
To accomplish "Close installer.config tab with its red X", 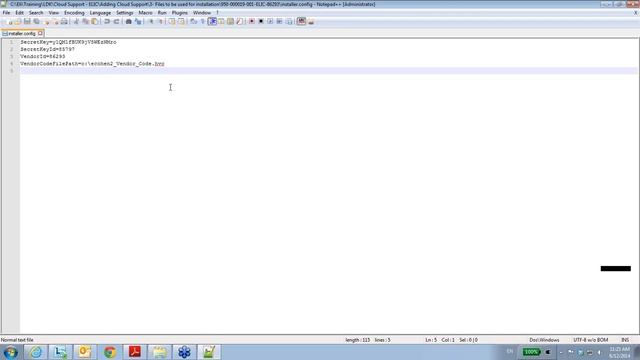I will [40, 33].
